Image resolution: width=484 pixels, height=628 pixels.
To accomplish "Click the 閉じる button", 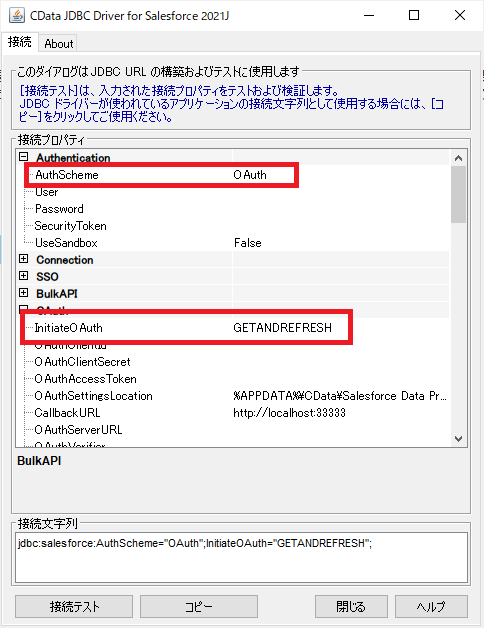I will coord(351,606).
